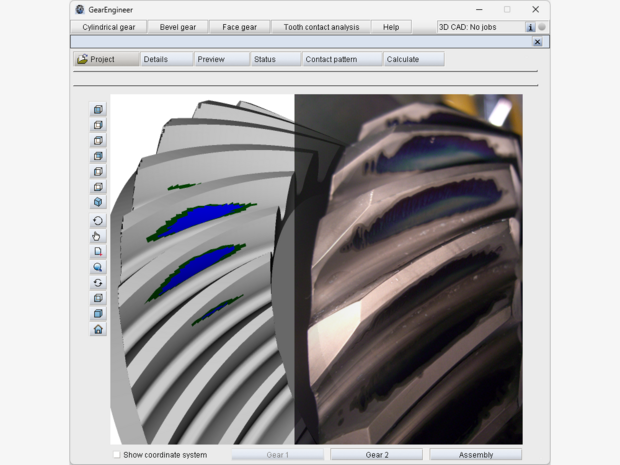Open the Cylindrical gear menu
Image resolution: width=620 pixels, height=465 pixels.
point(109,27)
